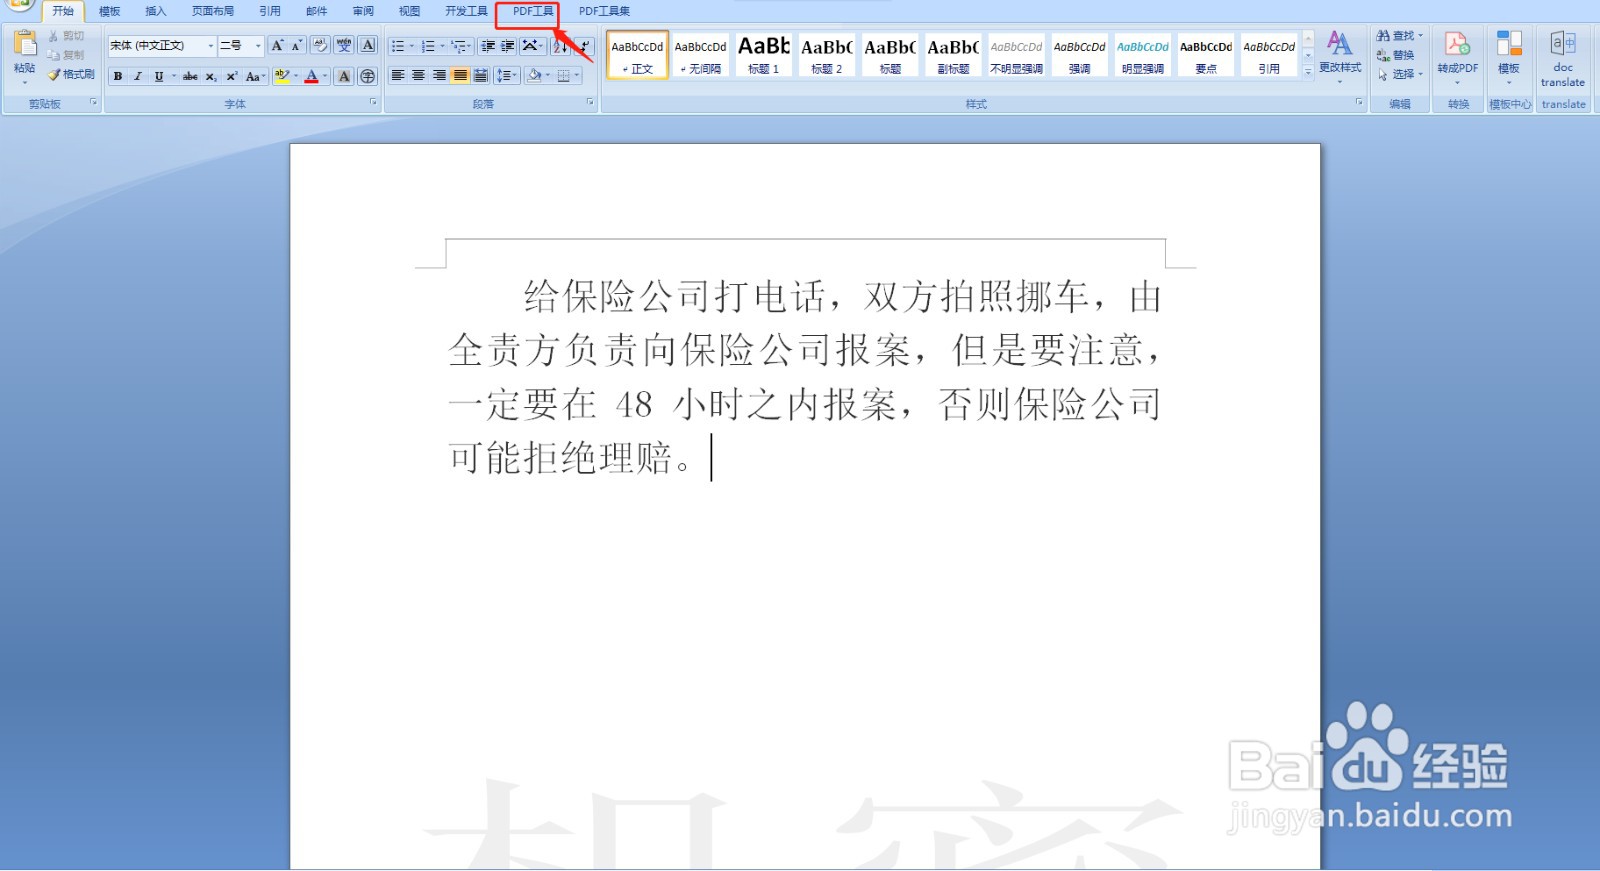The height and width of the screenshot is (871, 1600).
Task: Switch to the 视图 tab
Action: tap(409, 11)
